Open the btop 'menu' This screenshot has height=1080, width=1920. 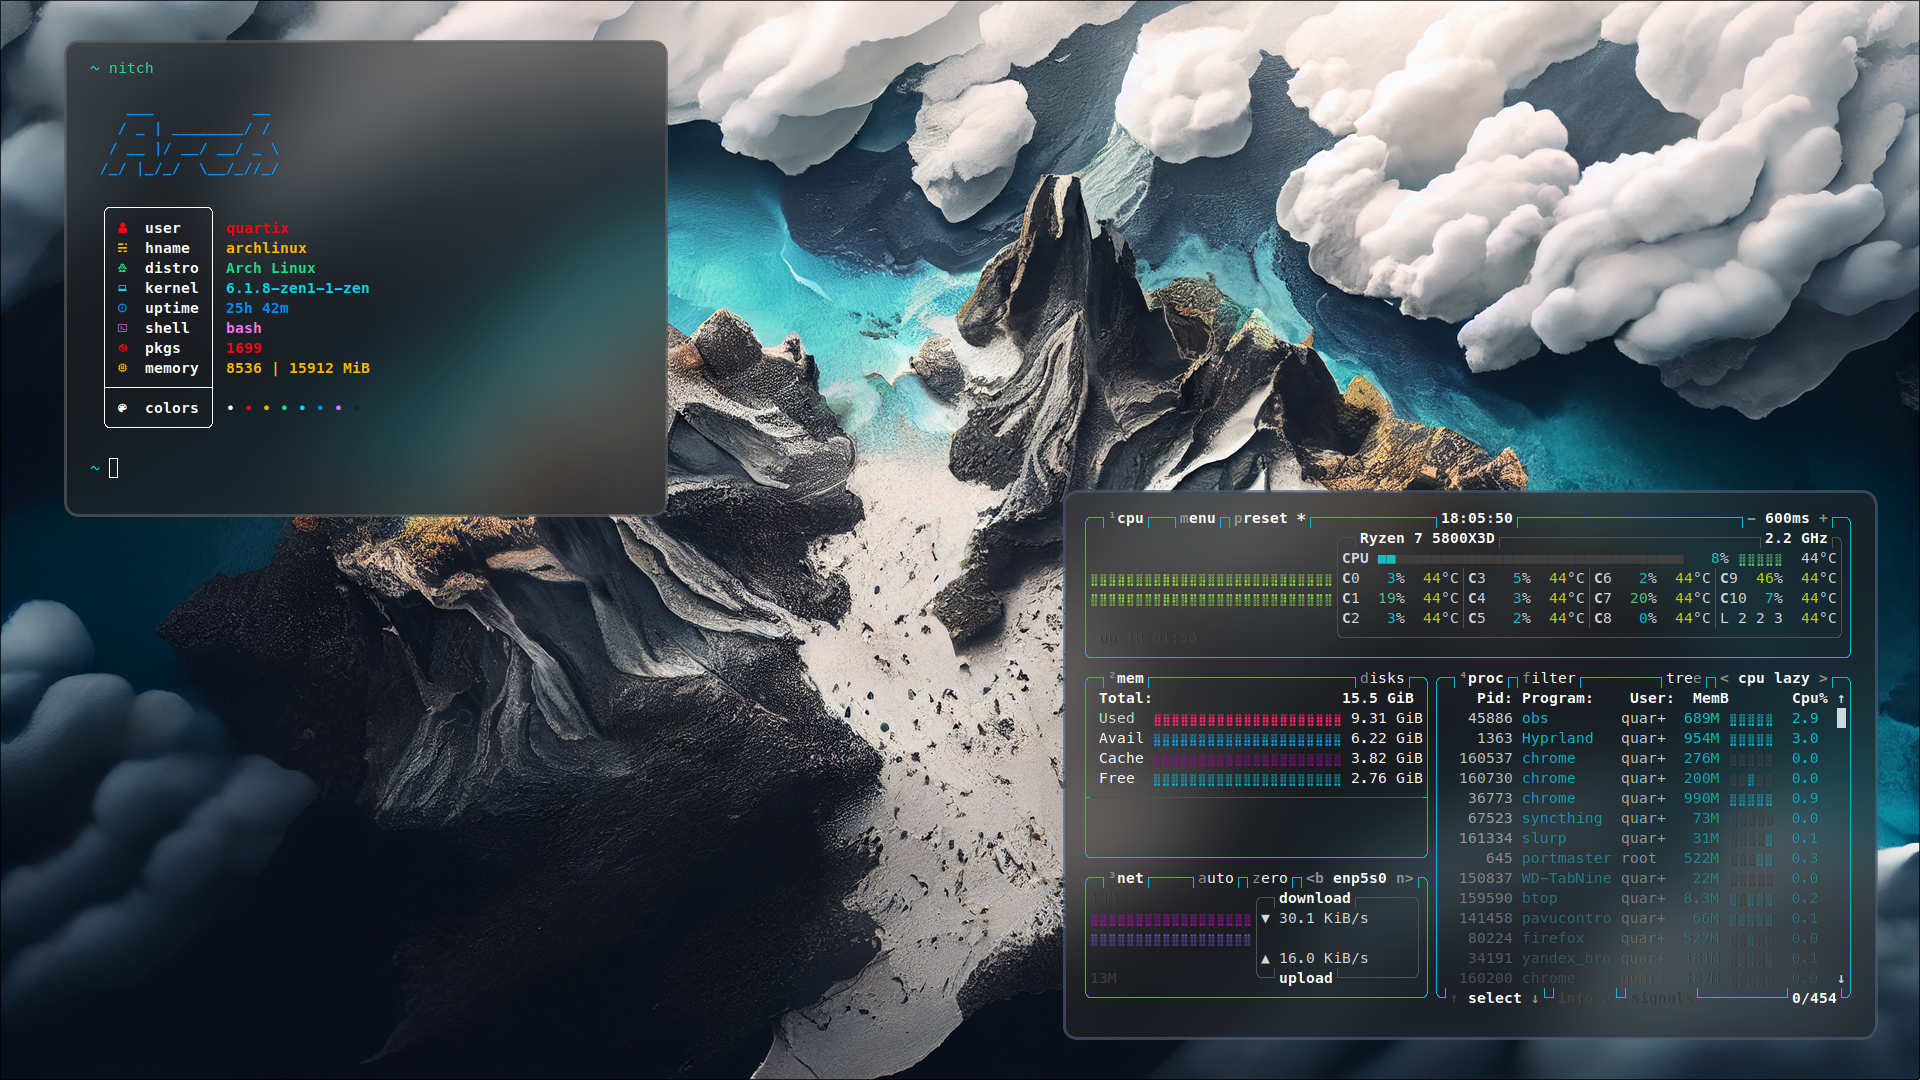[x=1197, y=518]
